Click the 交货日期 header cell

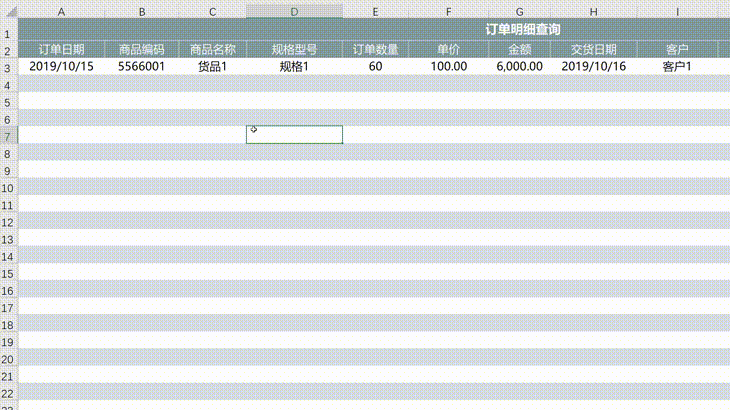[593, 49]
